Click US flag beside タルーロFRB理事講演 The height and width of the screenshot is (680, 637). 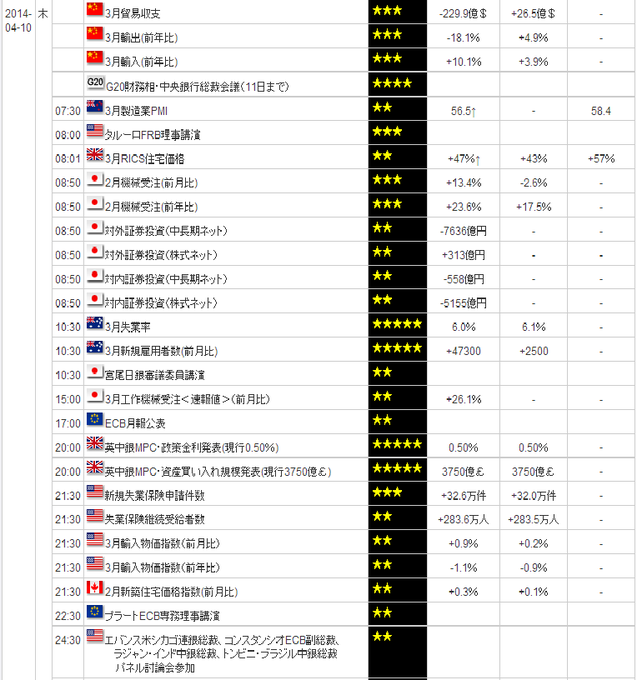95,131
